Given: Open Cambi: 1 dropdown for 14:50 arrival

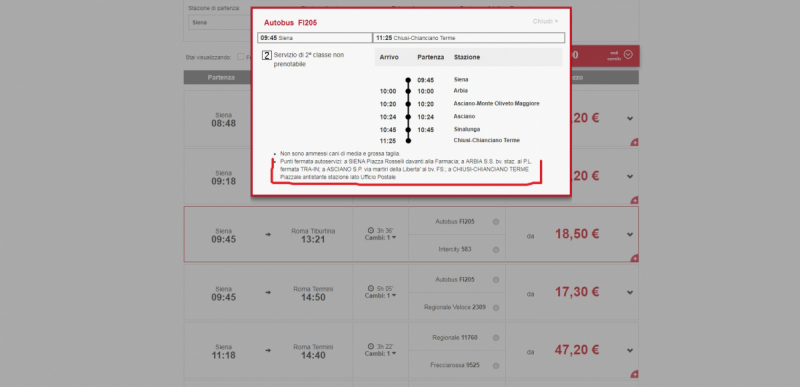Looking at the screenshot, I should point(381,296).
